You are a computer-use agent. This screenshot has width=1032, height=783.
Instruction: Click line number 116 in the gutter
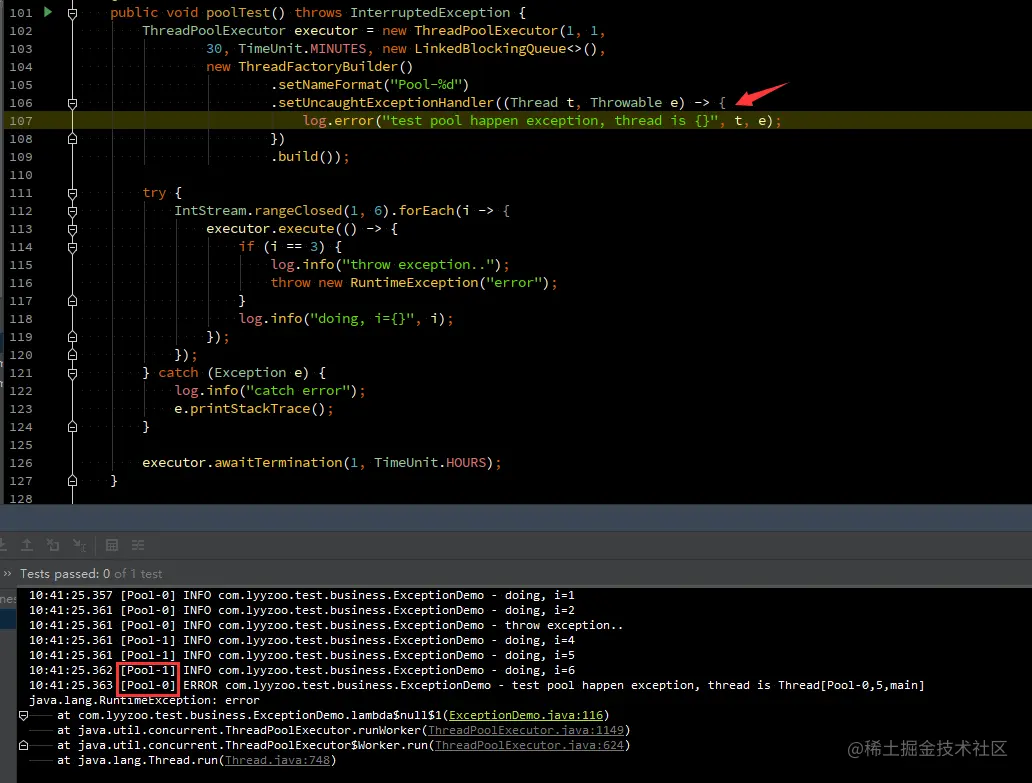coord(21,283)
